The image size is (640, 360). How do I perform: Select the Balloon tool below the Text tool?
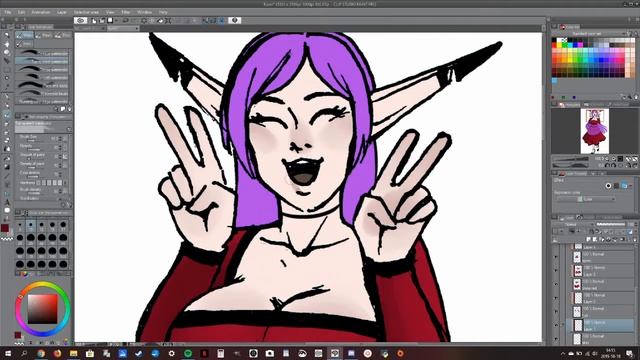[7, 210]
